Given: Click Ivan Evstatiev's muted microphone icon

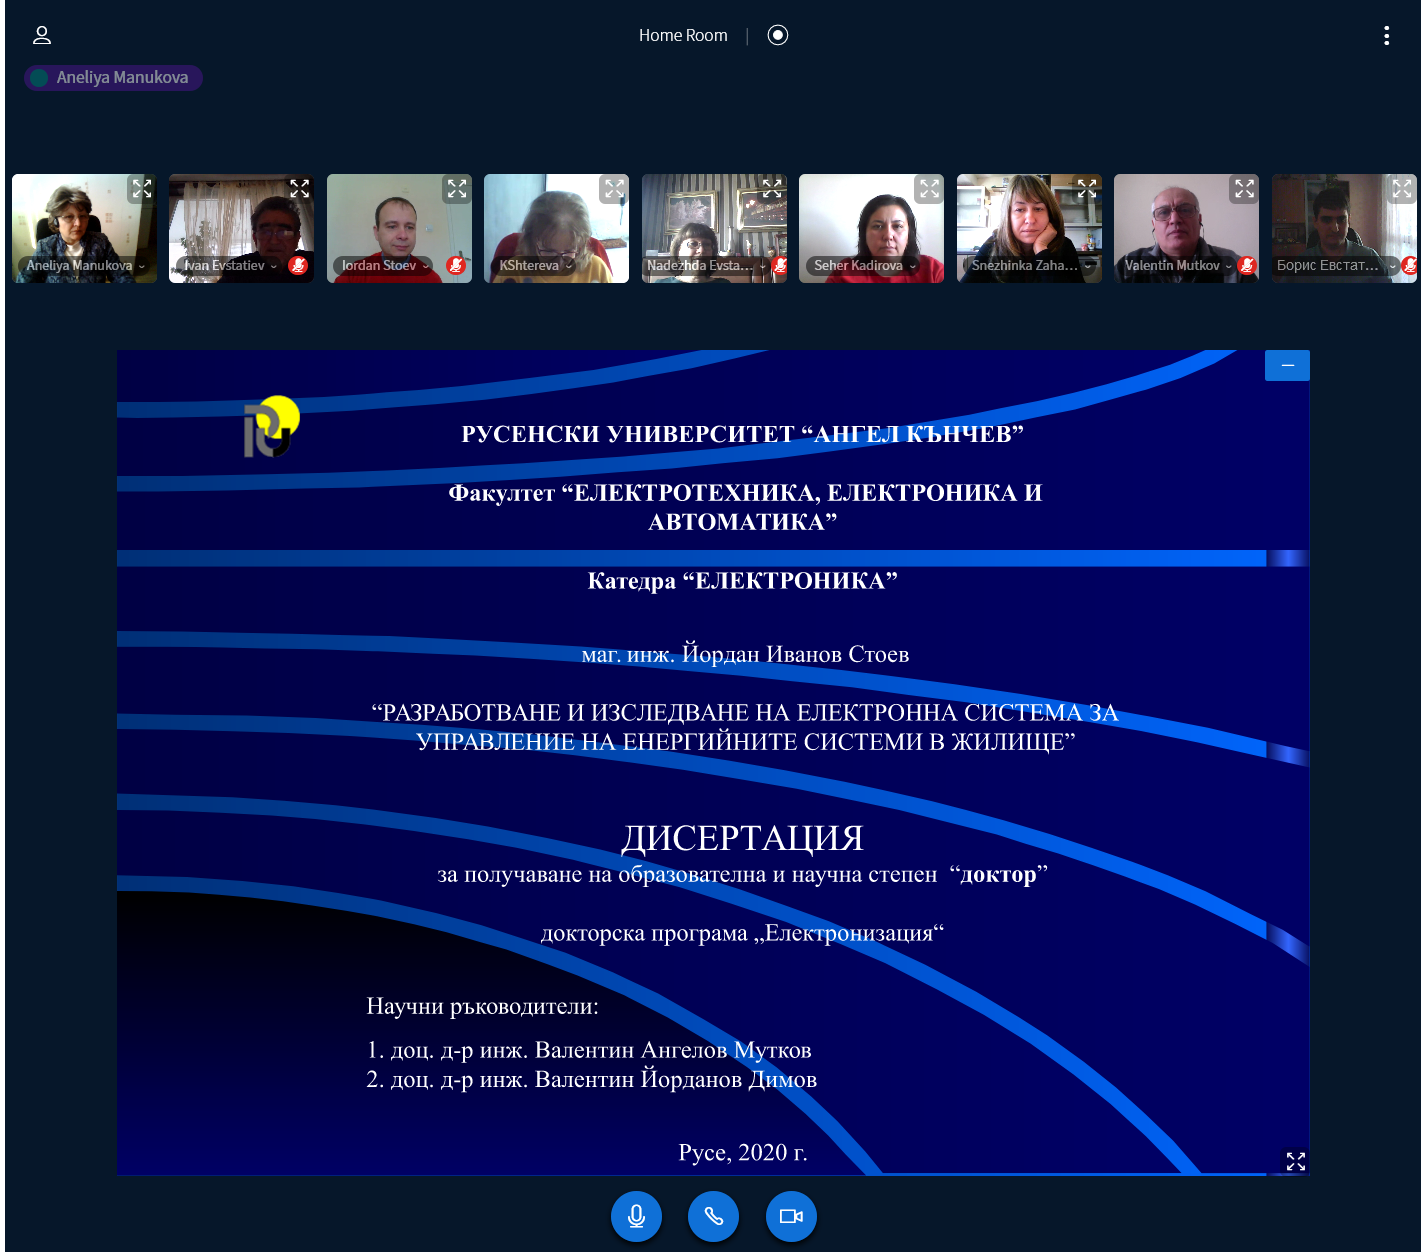Looking at the screenshot, I should coord(298,265).
